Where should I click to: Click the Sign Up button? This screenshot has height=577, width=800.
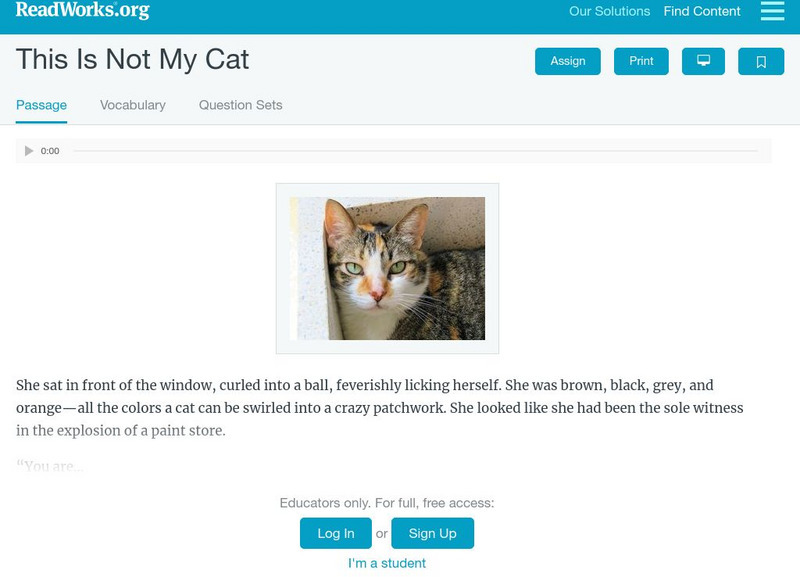[x=432, y=534]
